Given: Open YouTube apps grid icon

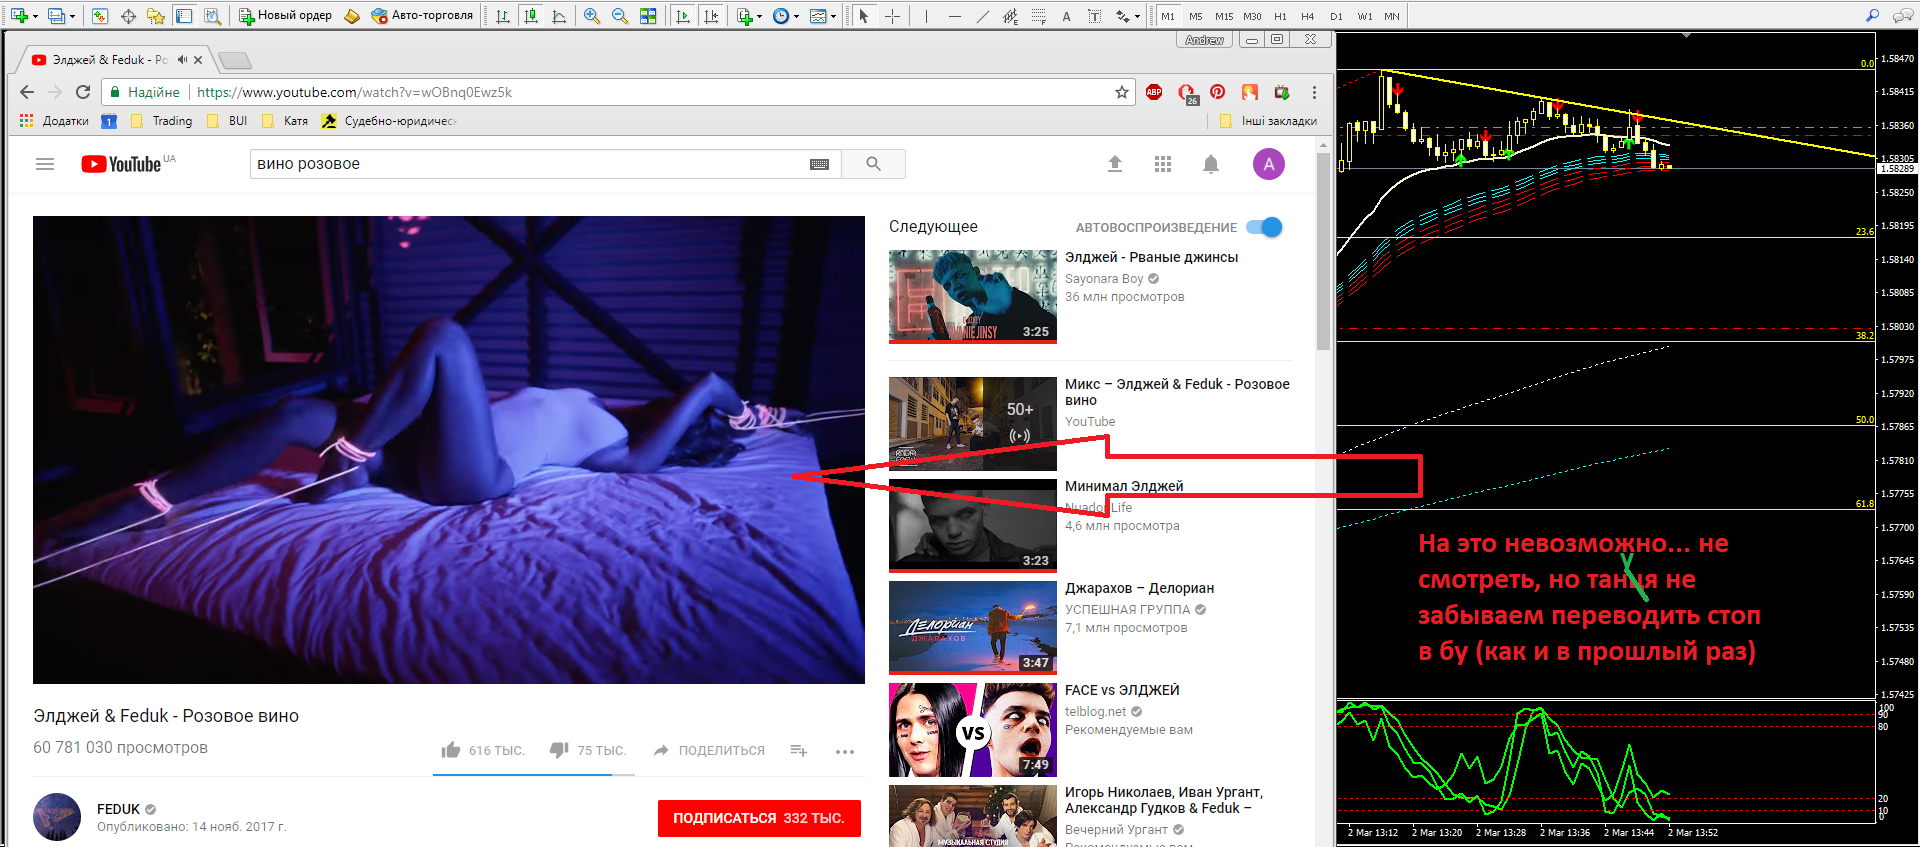Looking at the screenshot, I should pyautogui.click(x=1163, y=164).
